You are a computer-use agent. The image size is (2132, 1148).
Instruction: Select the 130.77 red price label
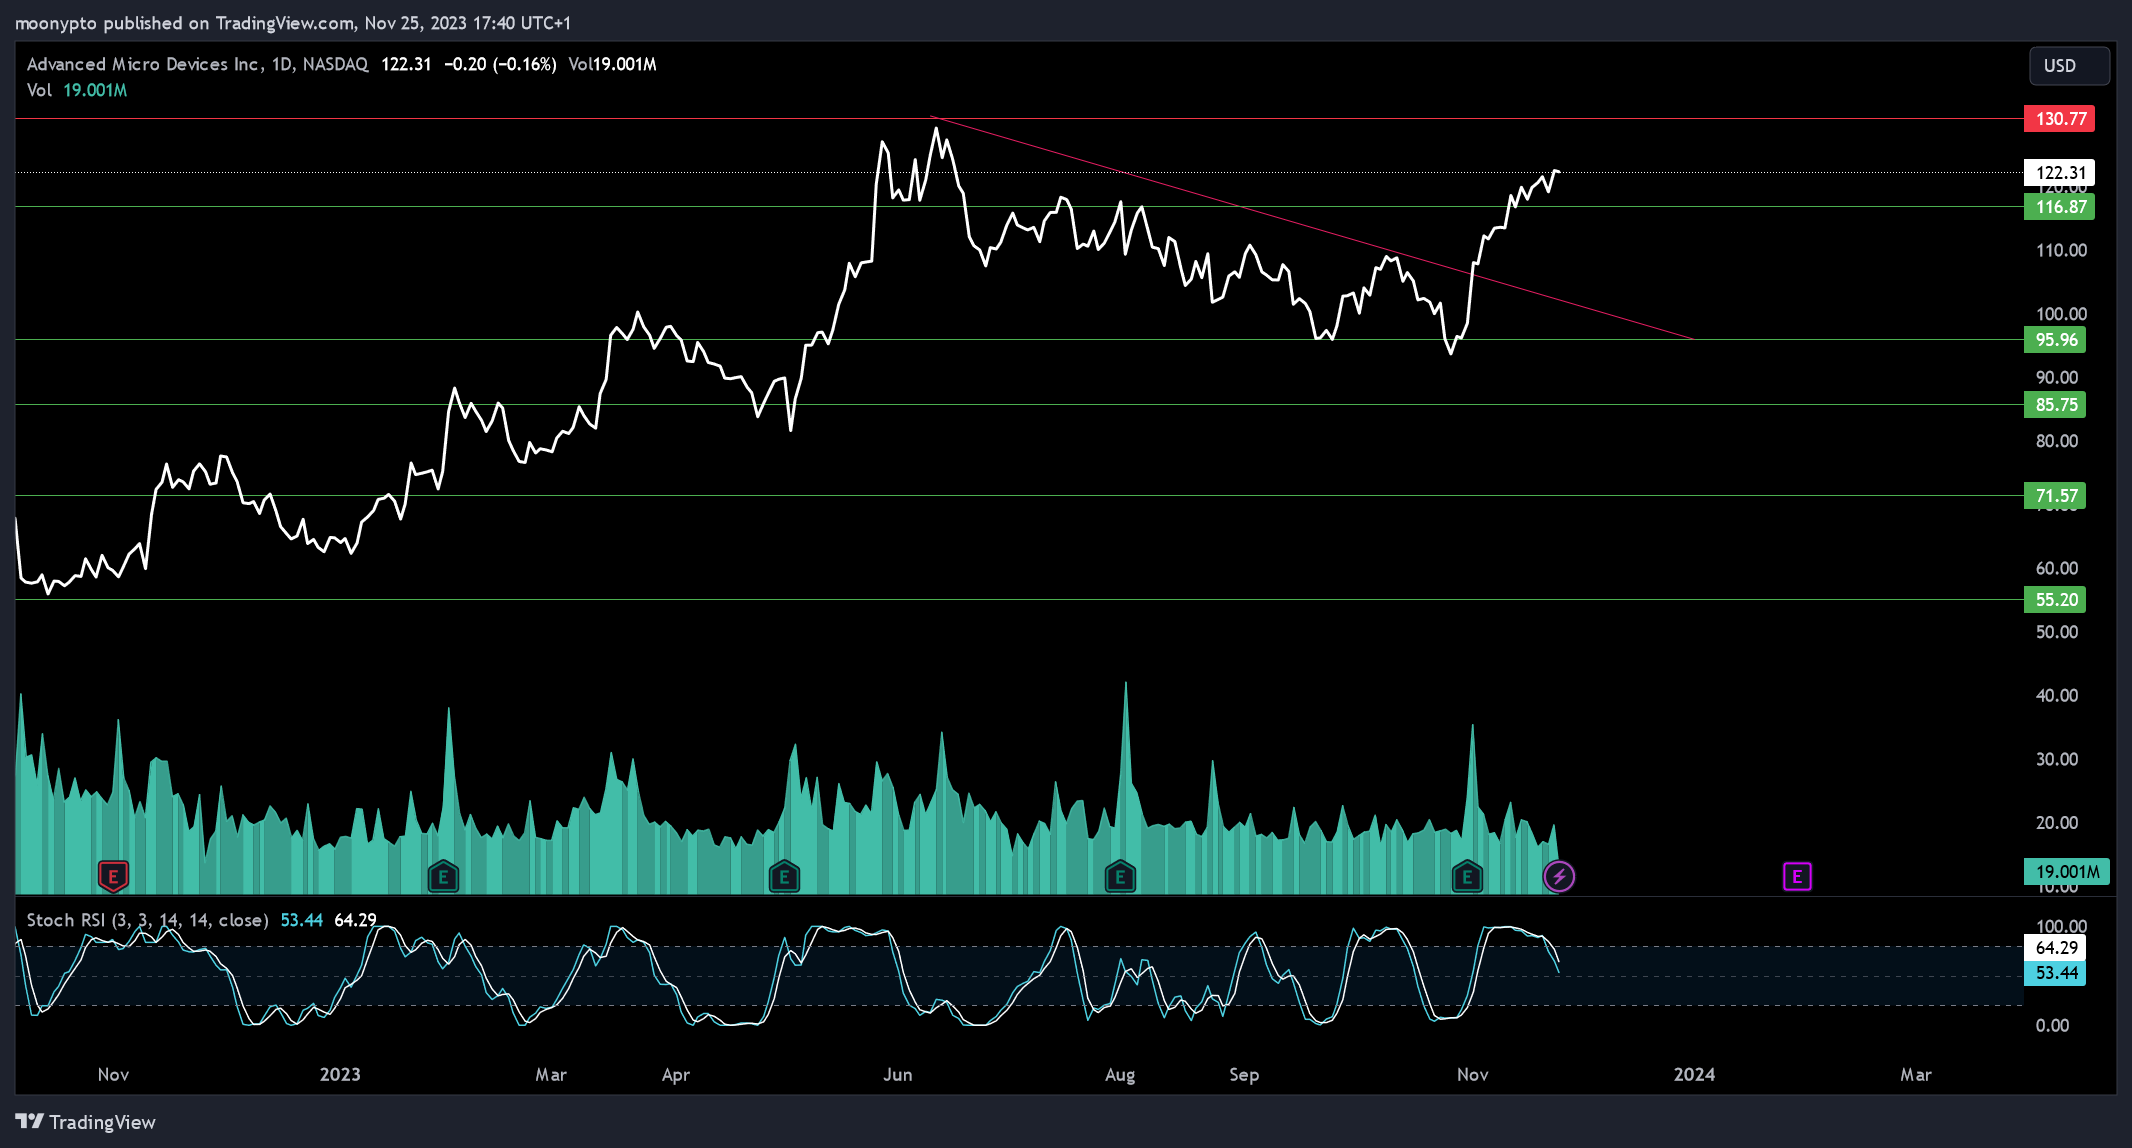[2059, 119]
